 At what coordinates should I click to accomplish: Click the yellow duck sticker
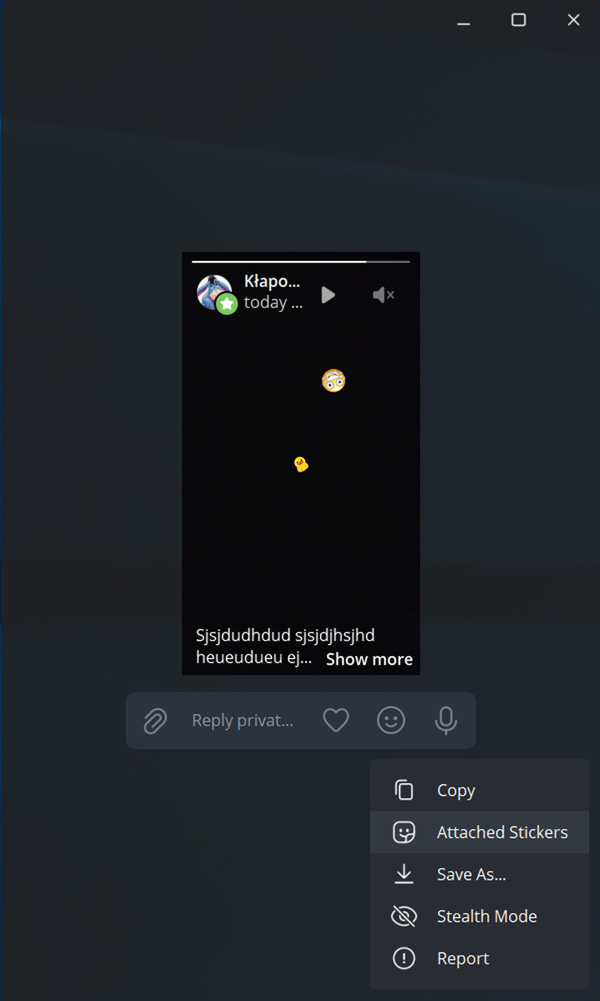click(x=301, y=464)
